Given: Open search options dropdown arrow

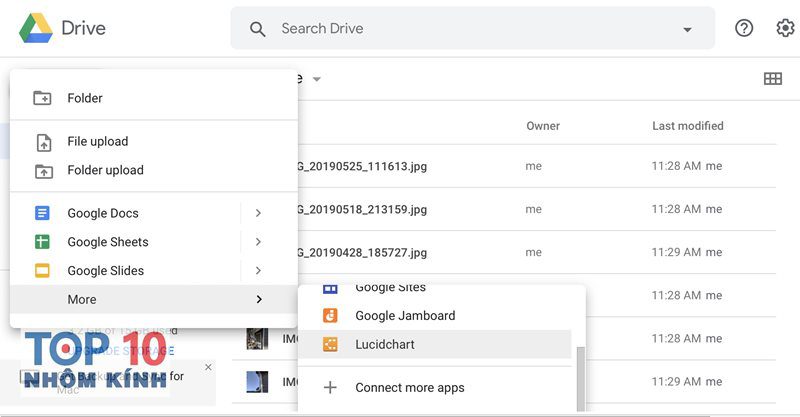Looking at the screenshot, I should pyautogui.click(x=687, y=30).
